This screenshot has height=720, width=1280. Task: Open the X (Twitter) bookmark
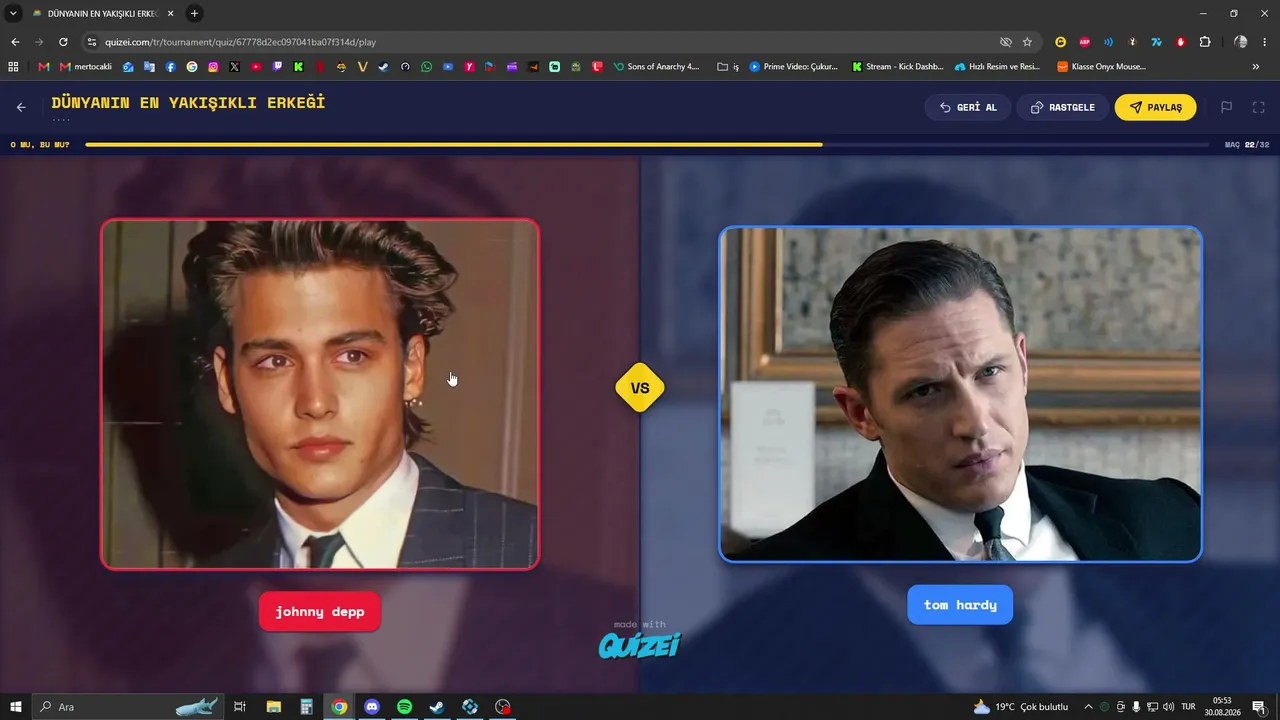(x=234, y=67)
